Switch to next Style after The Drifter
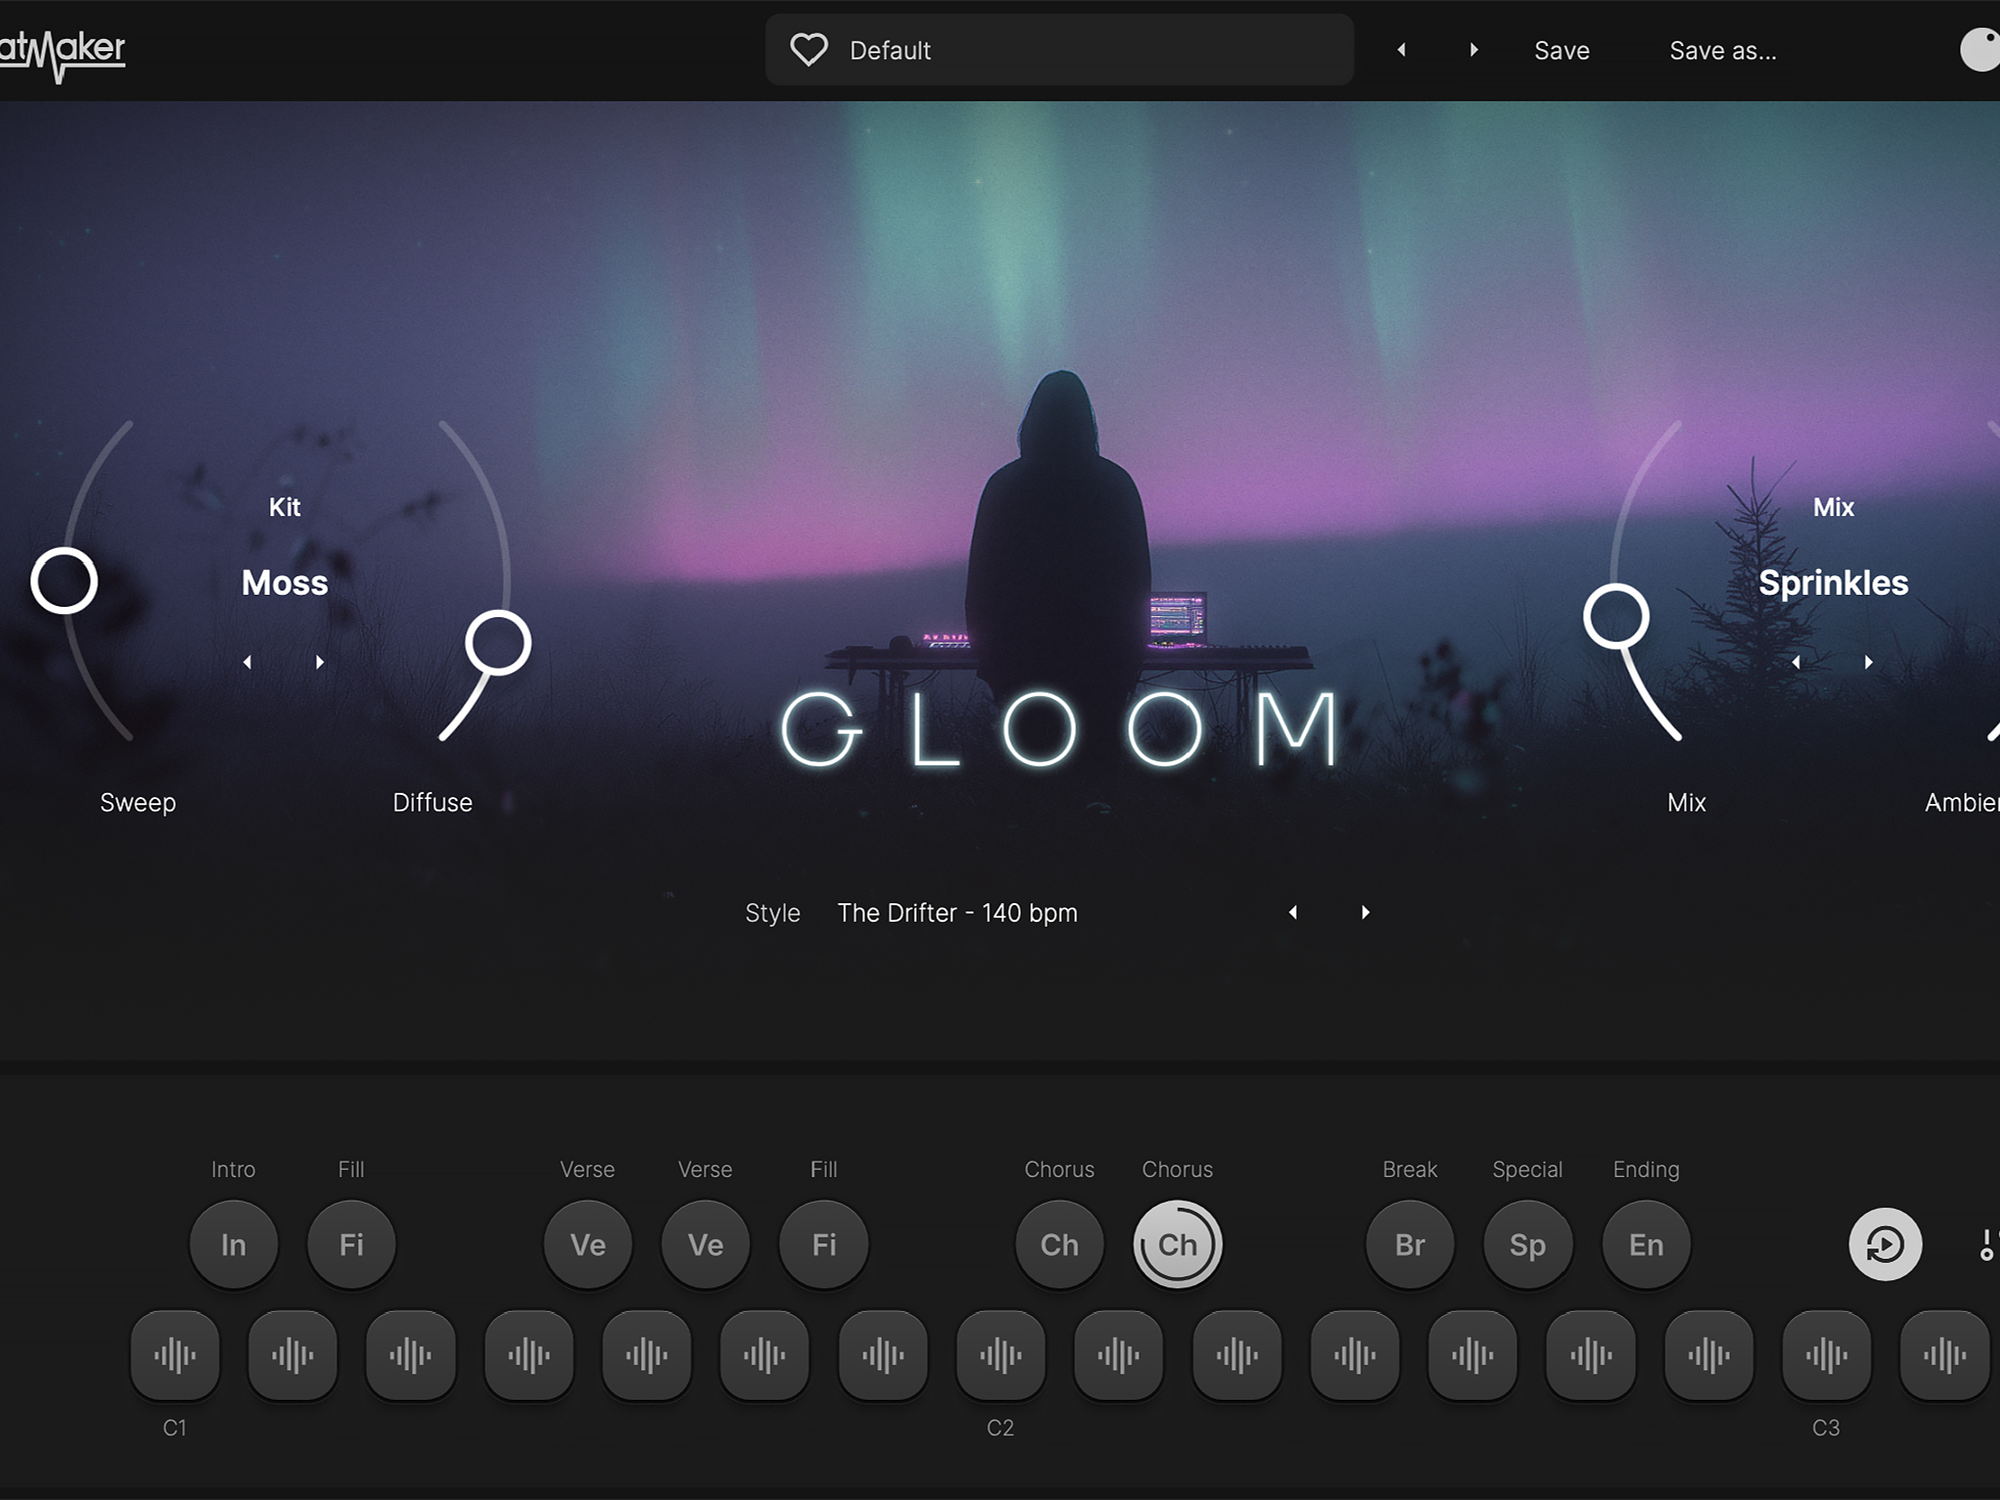The image size is (2000, 1500). click(1365, 912)
